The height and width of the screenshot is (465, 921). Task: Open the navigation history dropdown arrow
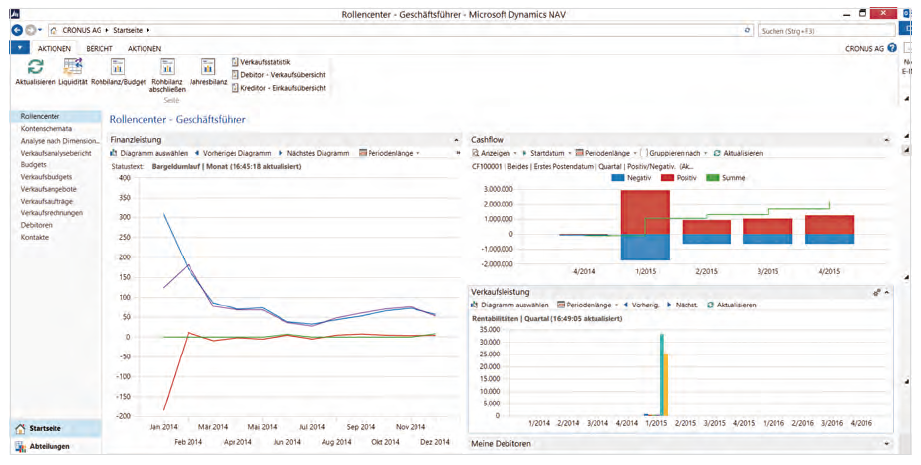pos(40,31)
